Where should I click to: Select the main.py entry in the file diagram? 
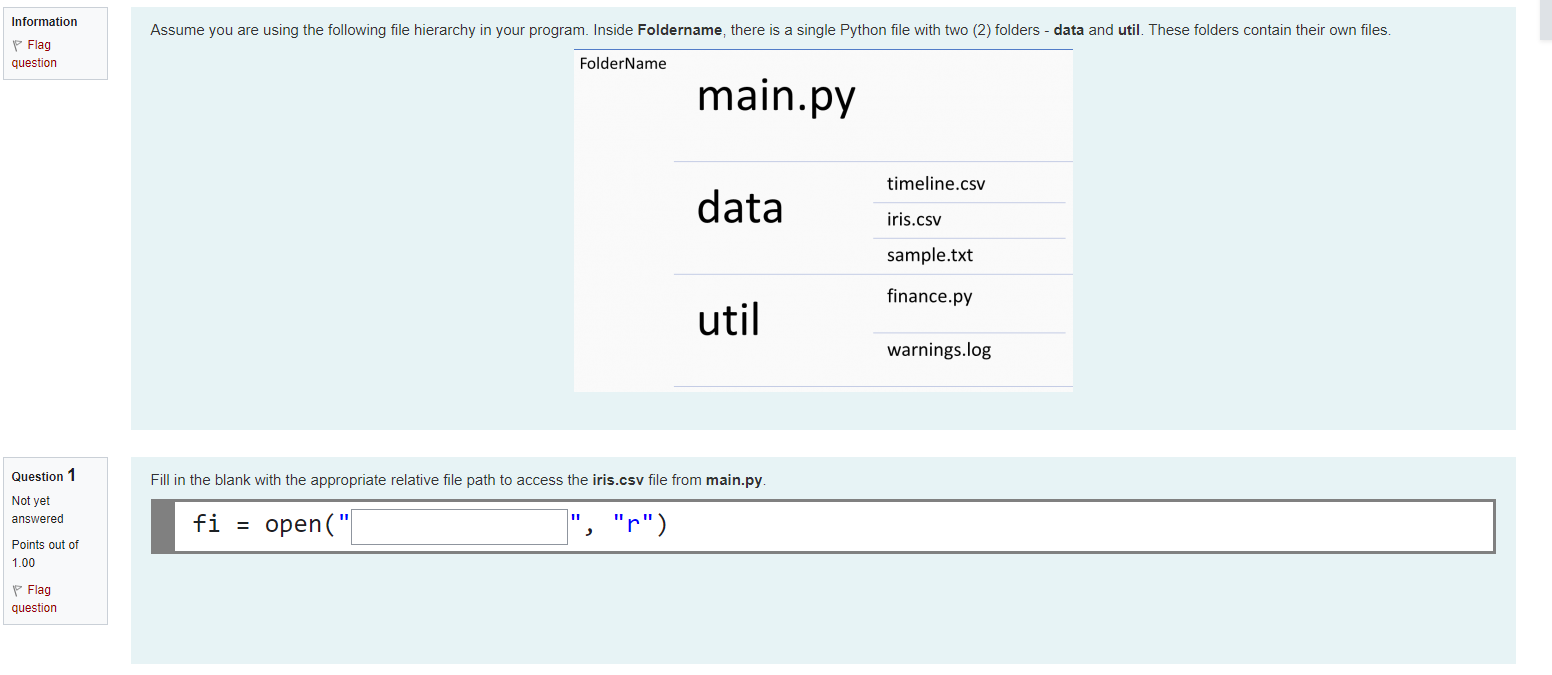pyautogui.click(x=776, y=96)
